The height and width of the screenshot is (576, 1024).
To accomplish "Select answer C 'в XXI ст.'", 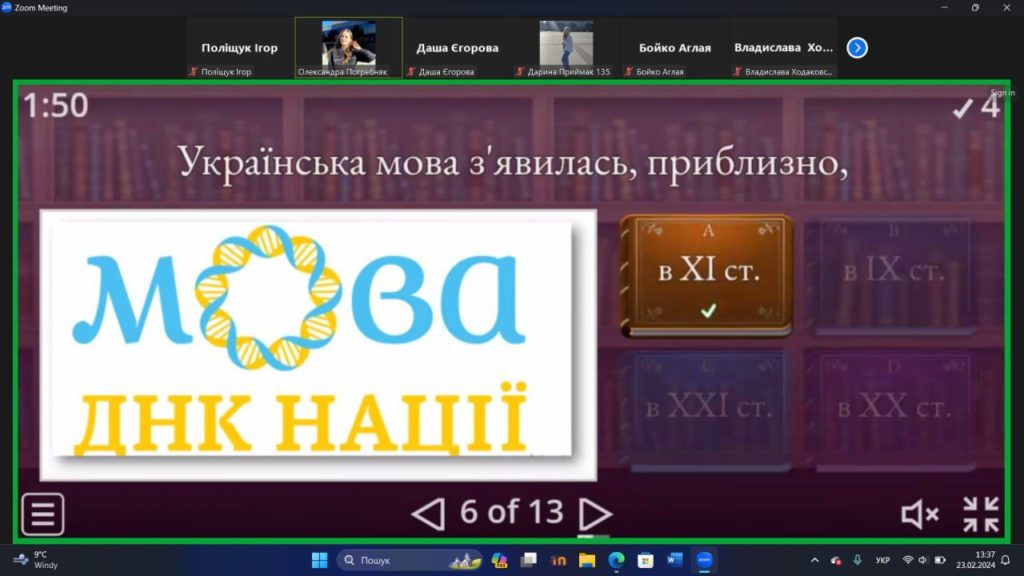I will [707, 410].
